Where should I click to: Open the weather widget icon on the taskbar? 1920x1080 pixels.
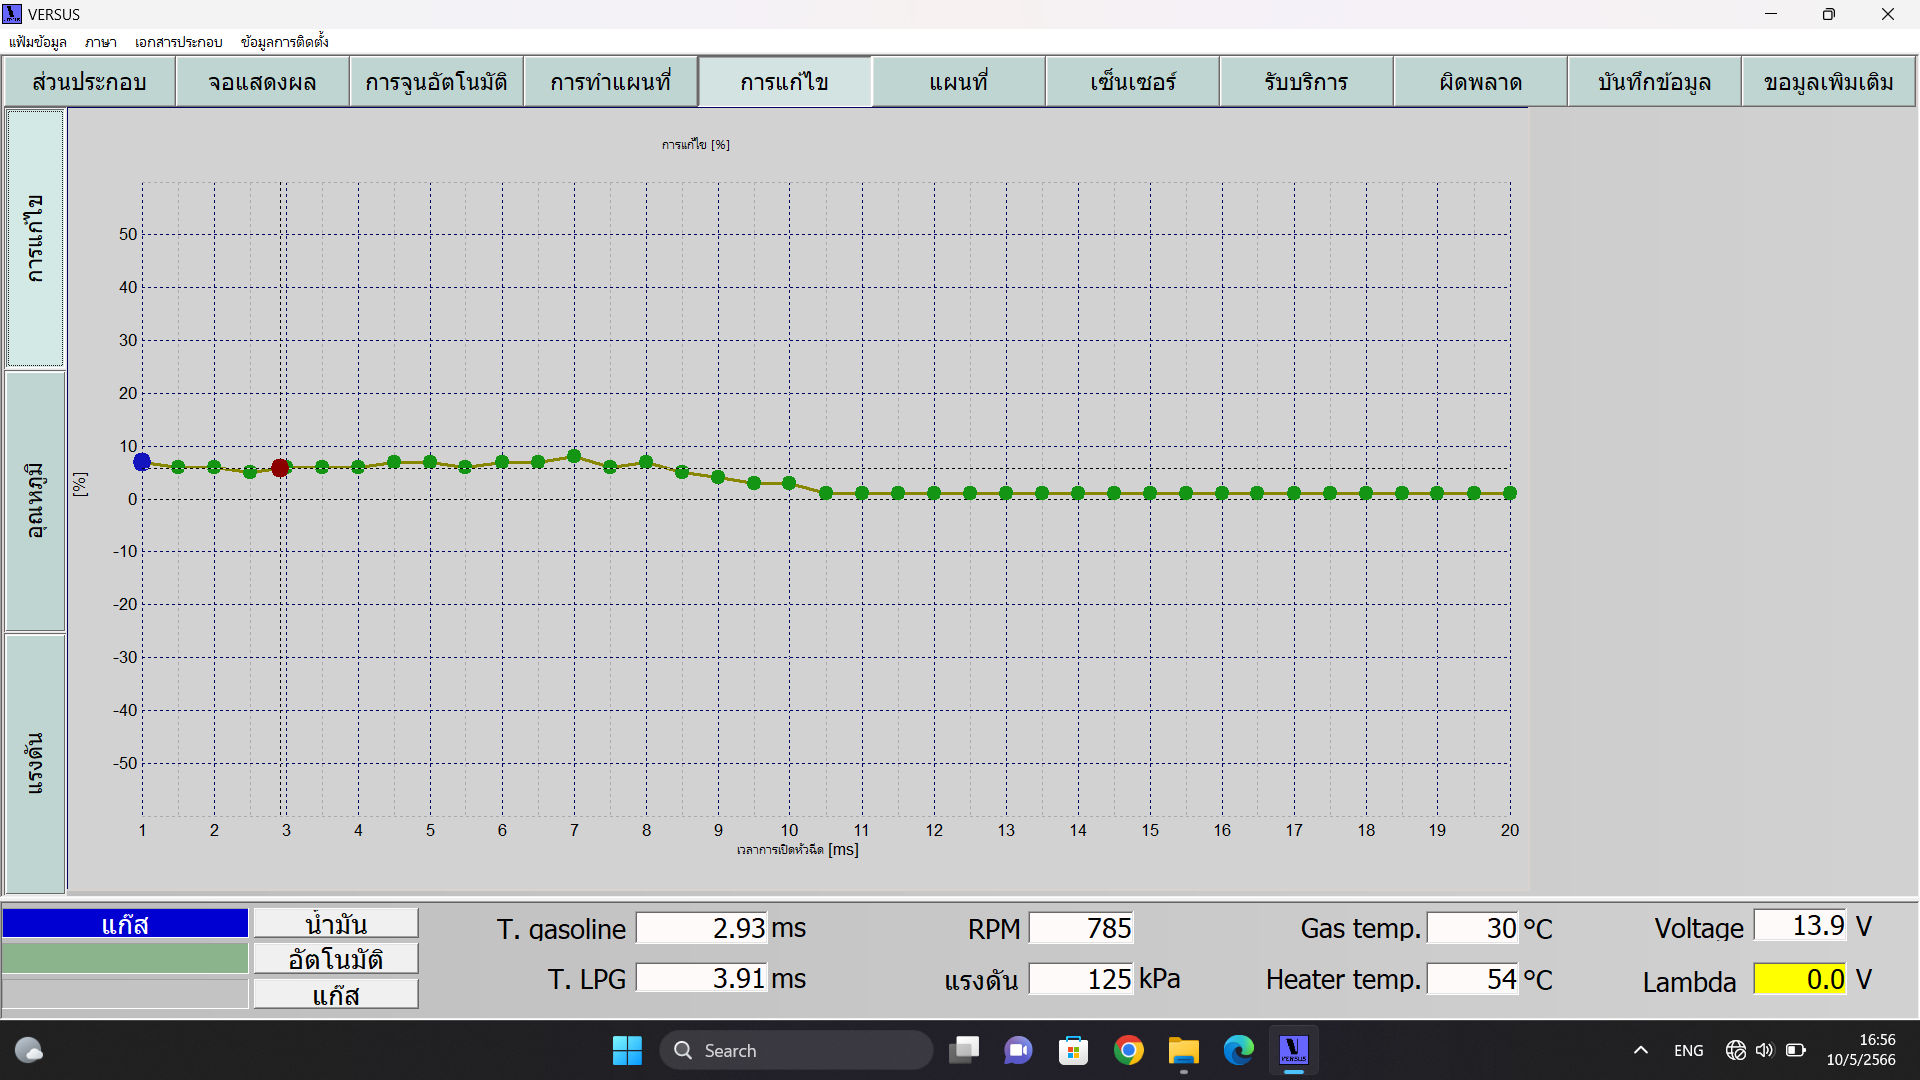click(x=29, y=1050)
